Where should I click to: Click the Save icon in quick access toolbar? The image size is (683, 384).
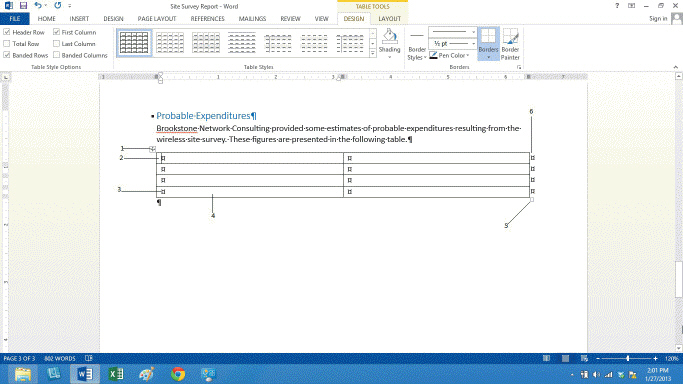point(23,6)
